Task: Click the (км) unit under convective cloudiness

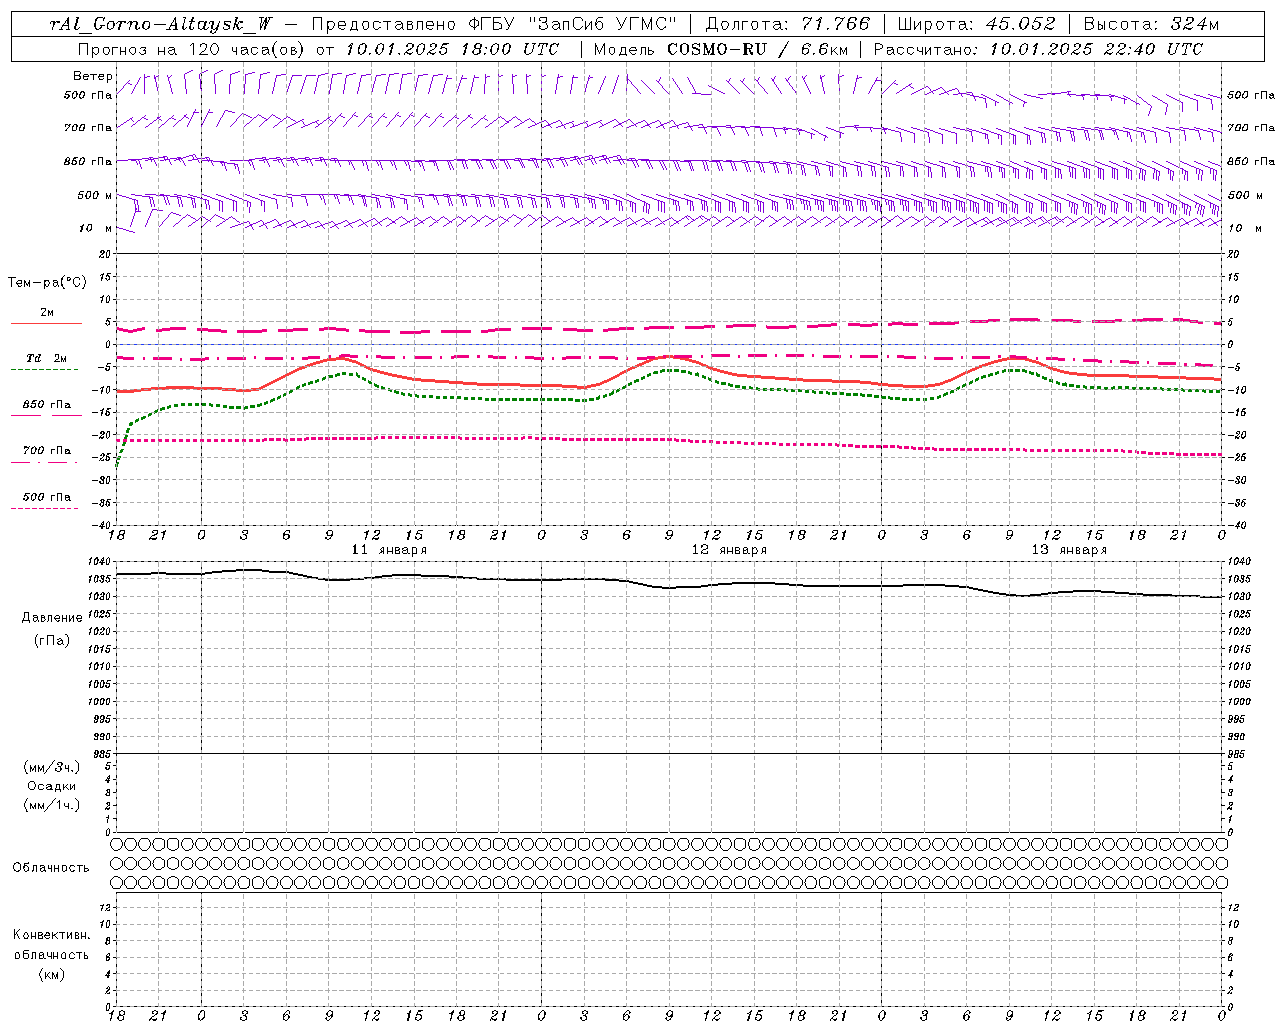Action: pyautogui.click(x=51, y=974)
